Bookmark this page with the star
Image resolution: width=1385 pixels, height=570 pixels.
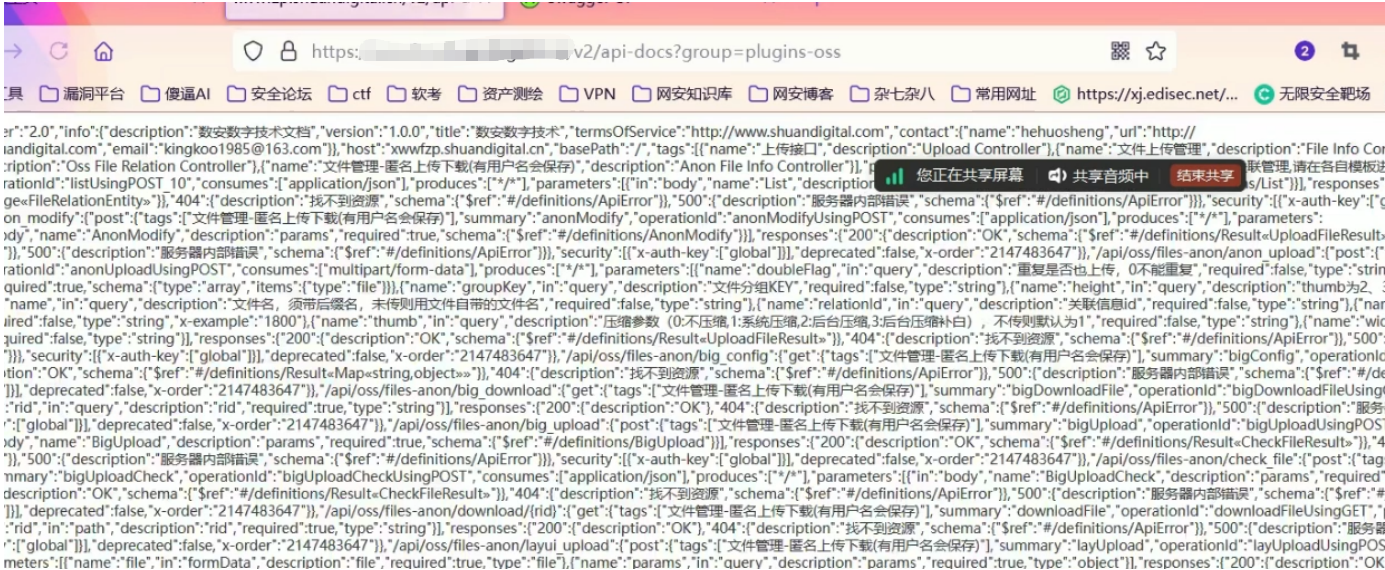pyautogui.click(x=1156, y=51)
